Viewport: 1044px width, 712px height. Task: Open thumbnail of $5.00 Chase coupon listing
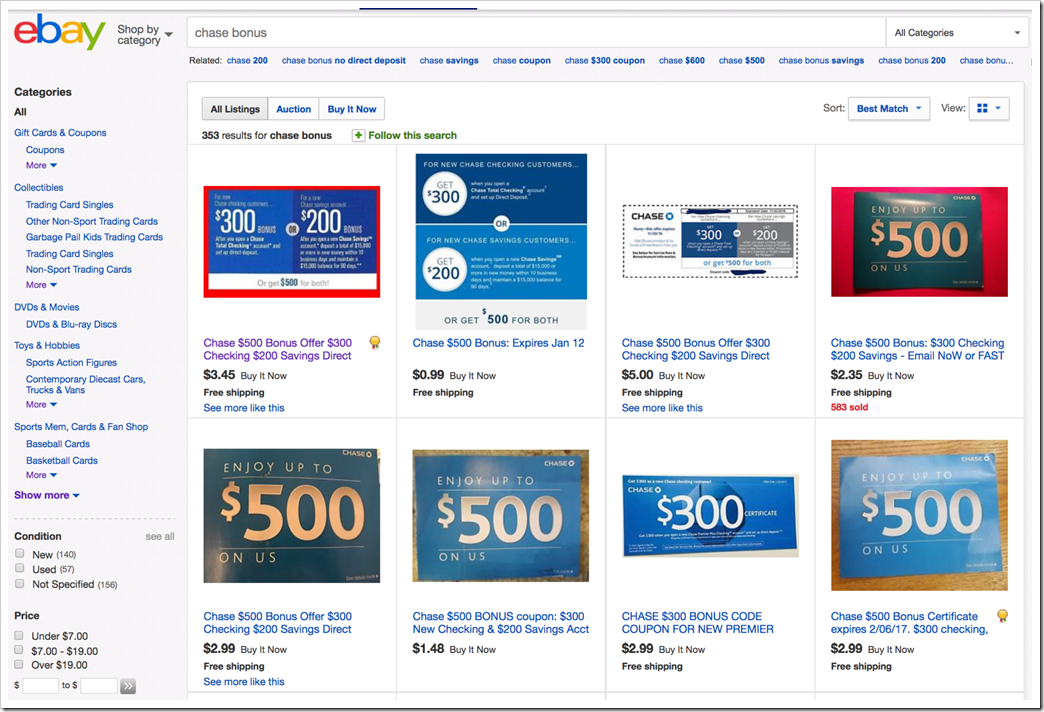[x=710, y=241]
